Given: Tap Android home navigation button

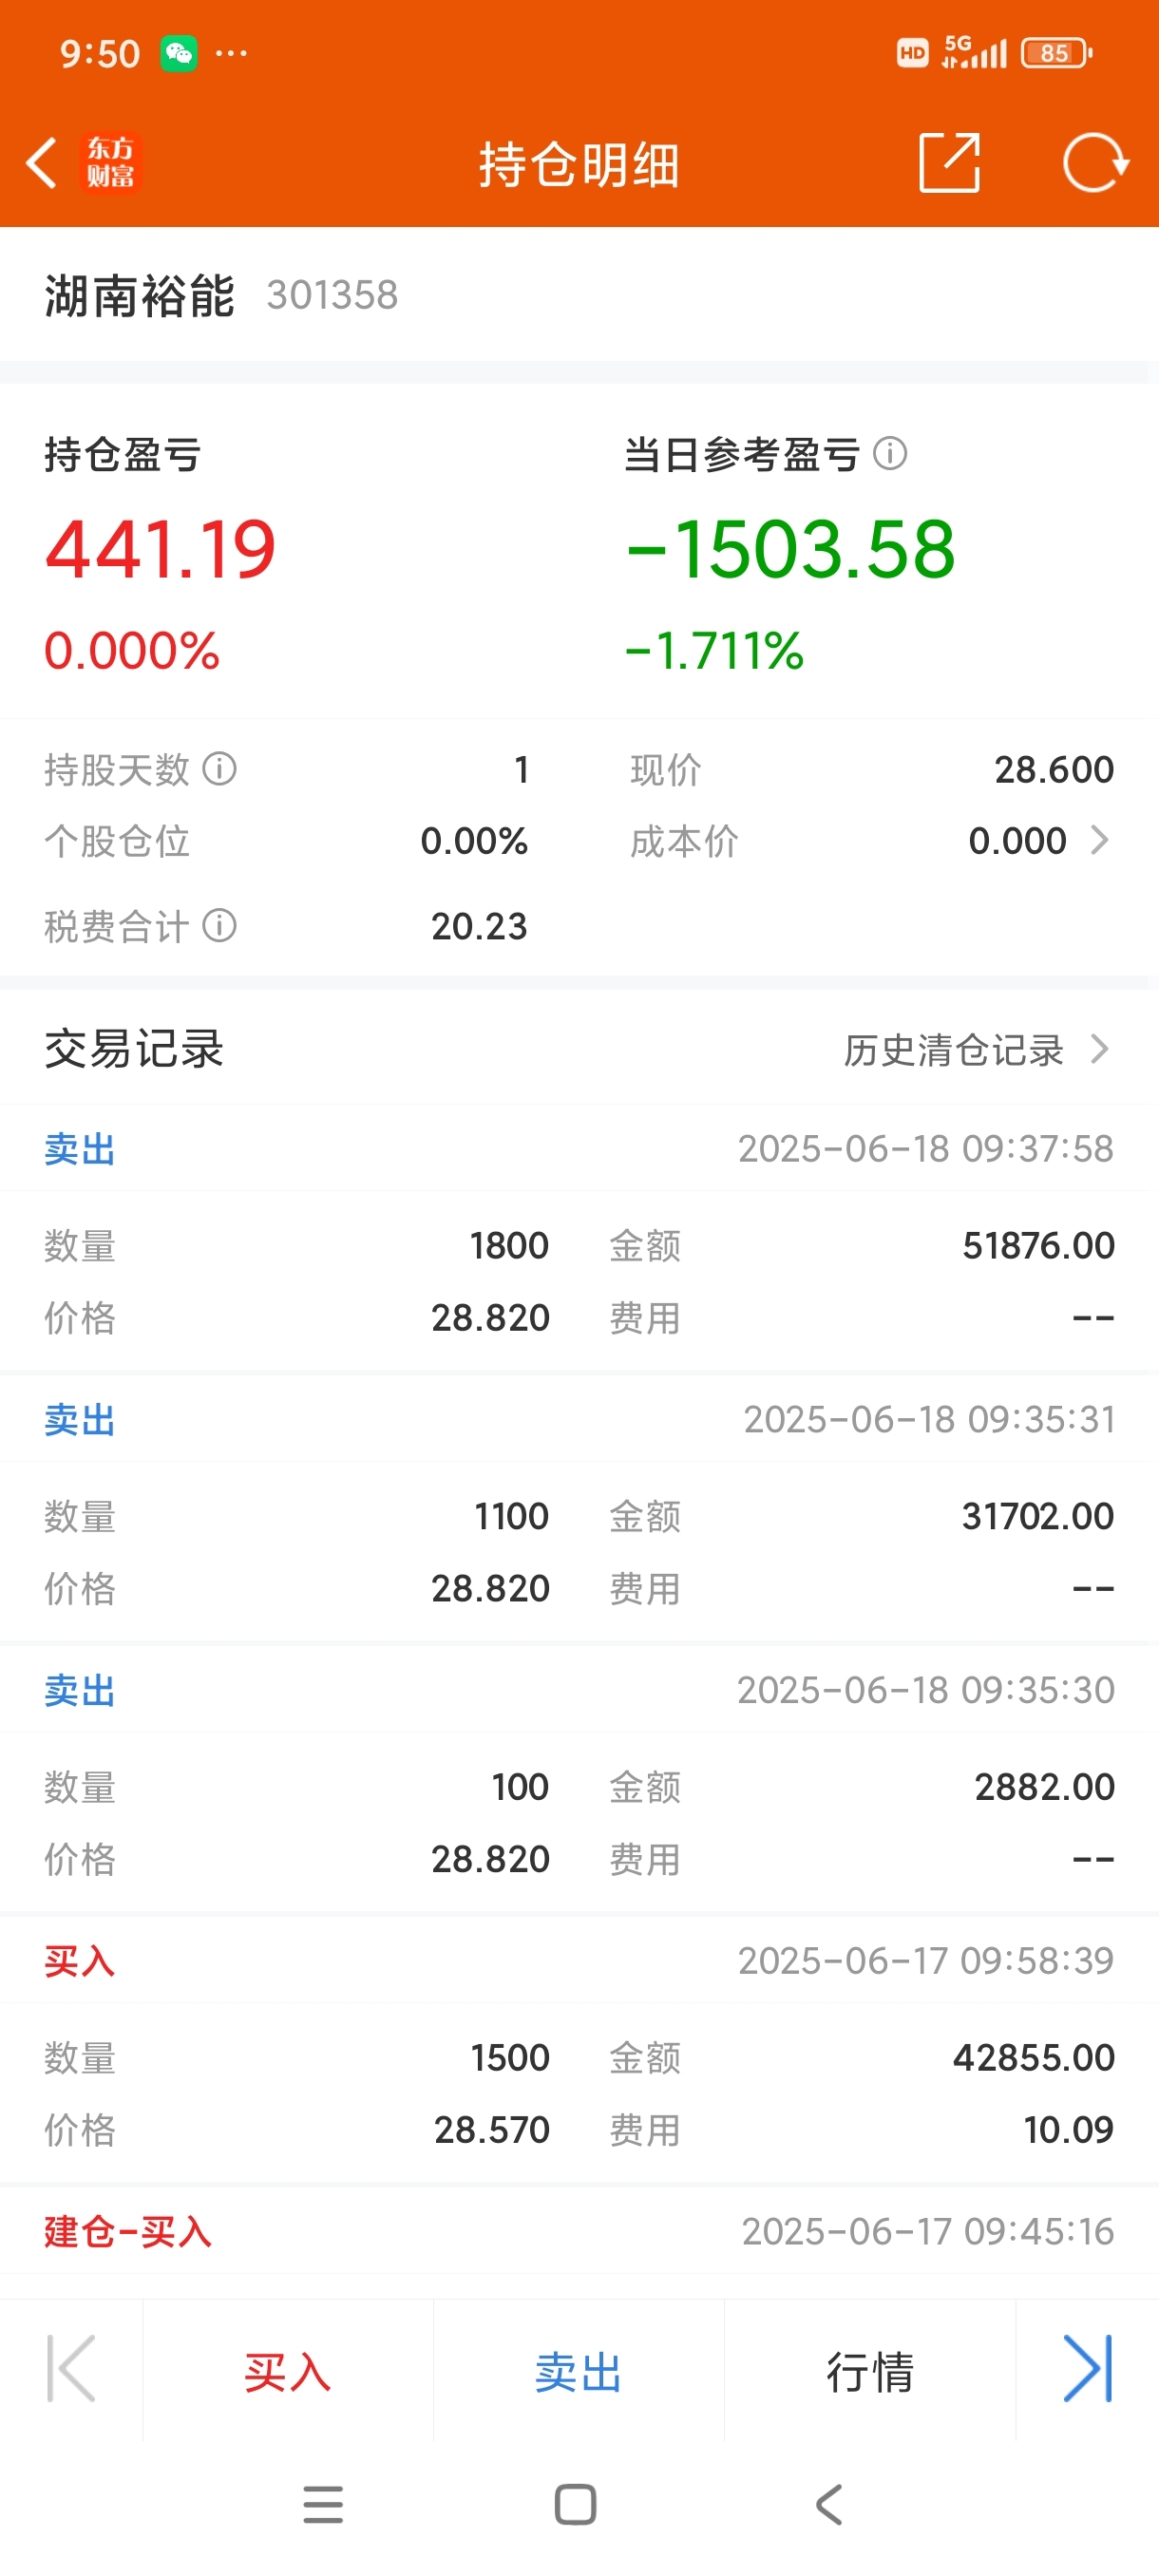Looking at the screenshot, I should tap(576, 2505).
